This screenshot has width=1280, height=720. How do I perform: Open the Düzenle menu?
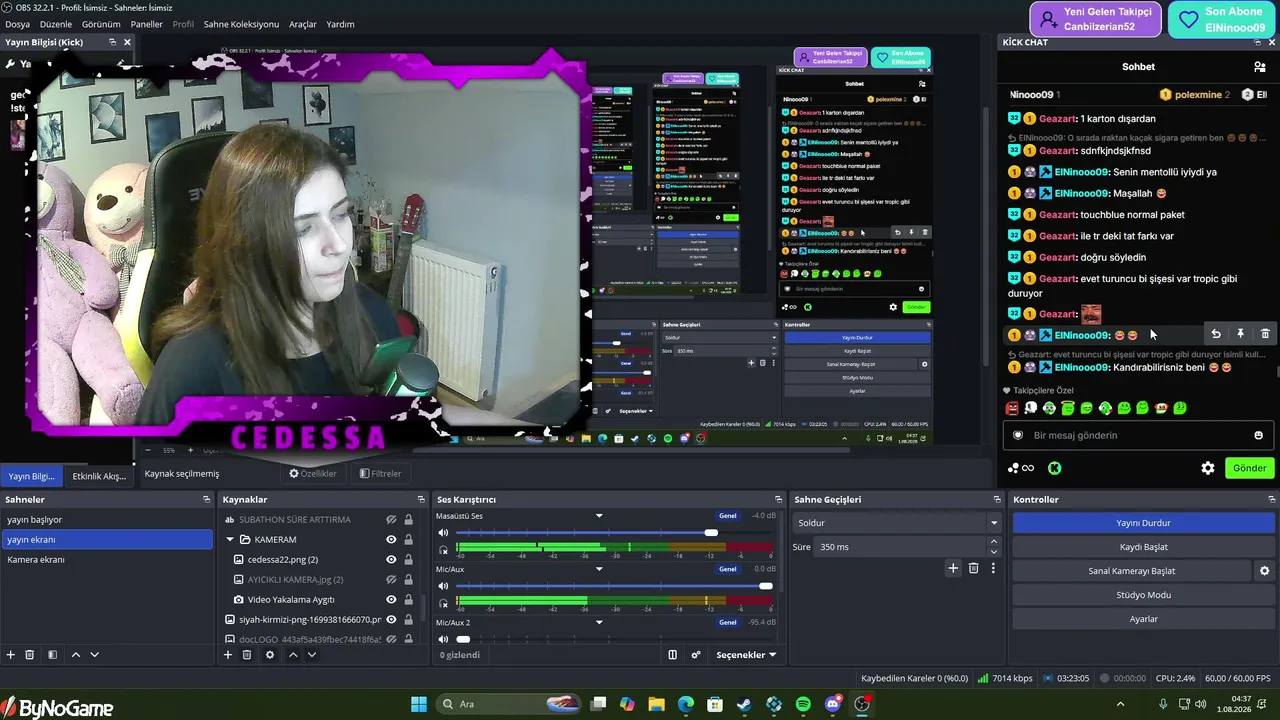point(56,24)
